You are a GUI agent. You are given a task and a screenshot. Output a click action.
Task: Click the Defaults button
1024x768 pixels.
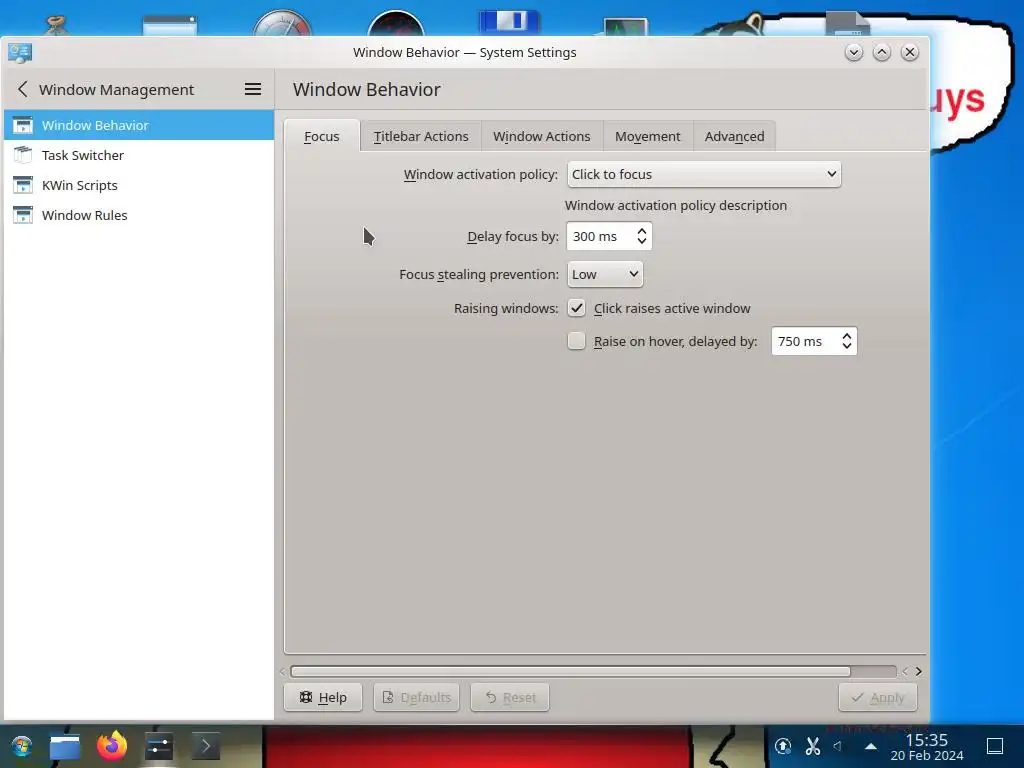coord(416,697)
